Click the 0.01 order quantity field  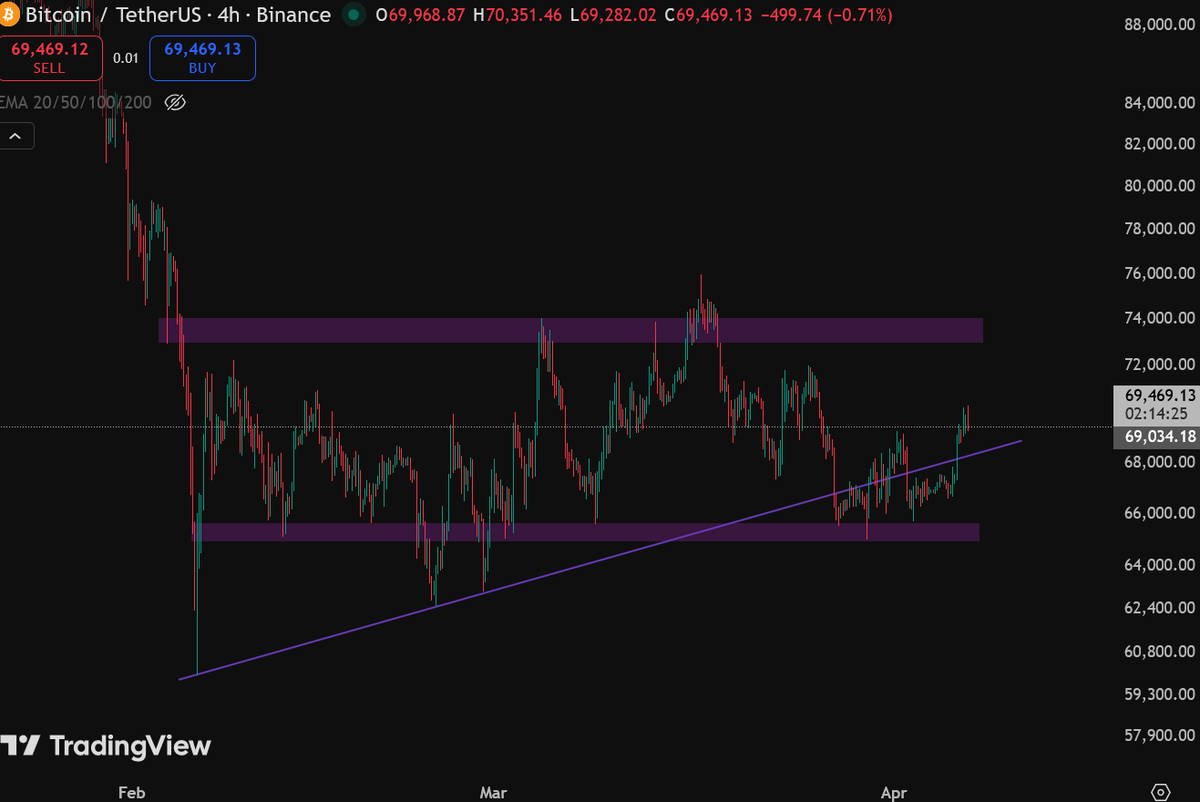tap(126, 58)
